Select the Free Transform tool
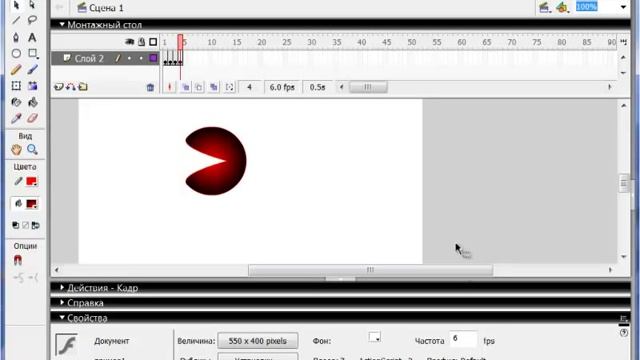 click(16, 86)
